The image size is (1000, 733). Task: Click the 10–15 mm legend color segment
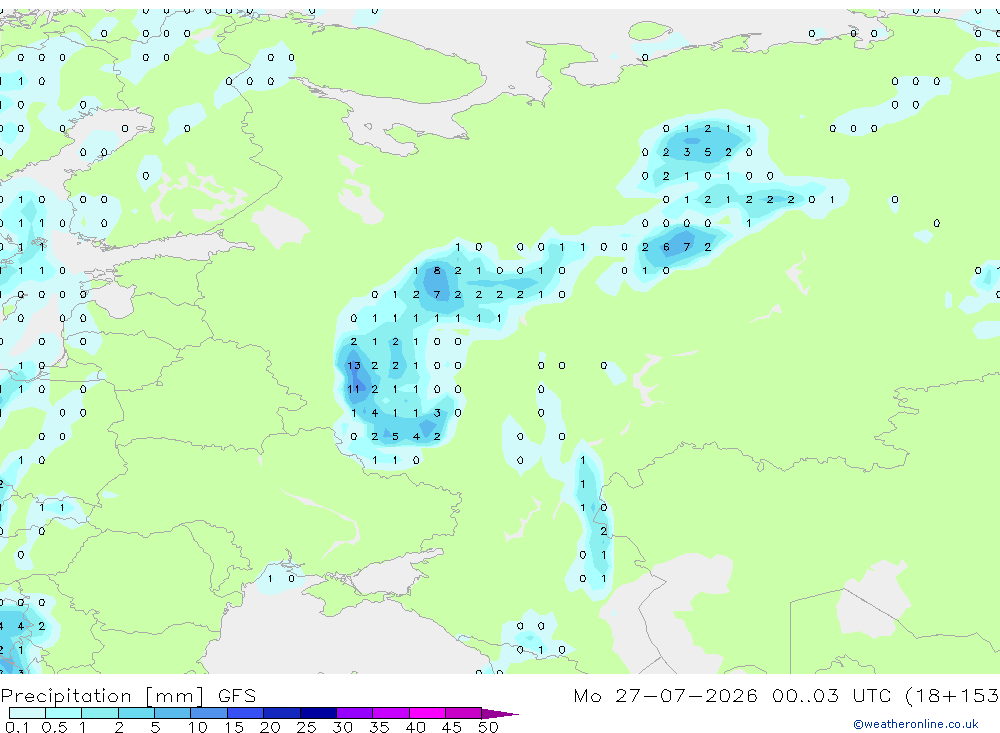pos(209,713)
